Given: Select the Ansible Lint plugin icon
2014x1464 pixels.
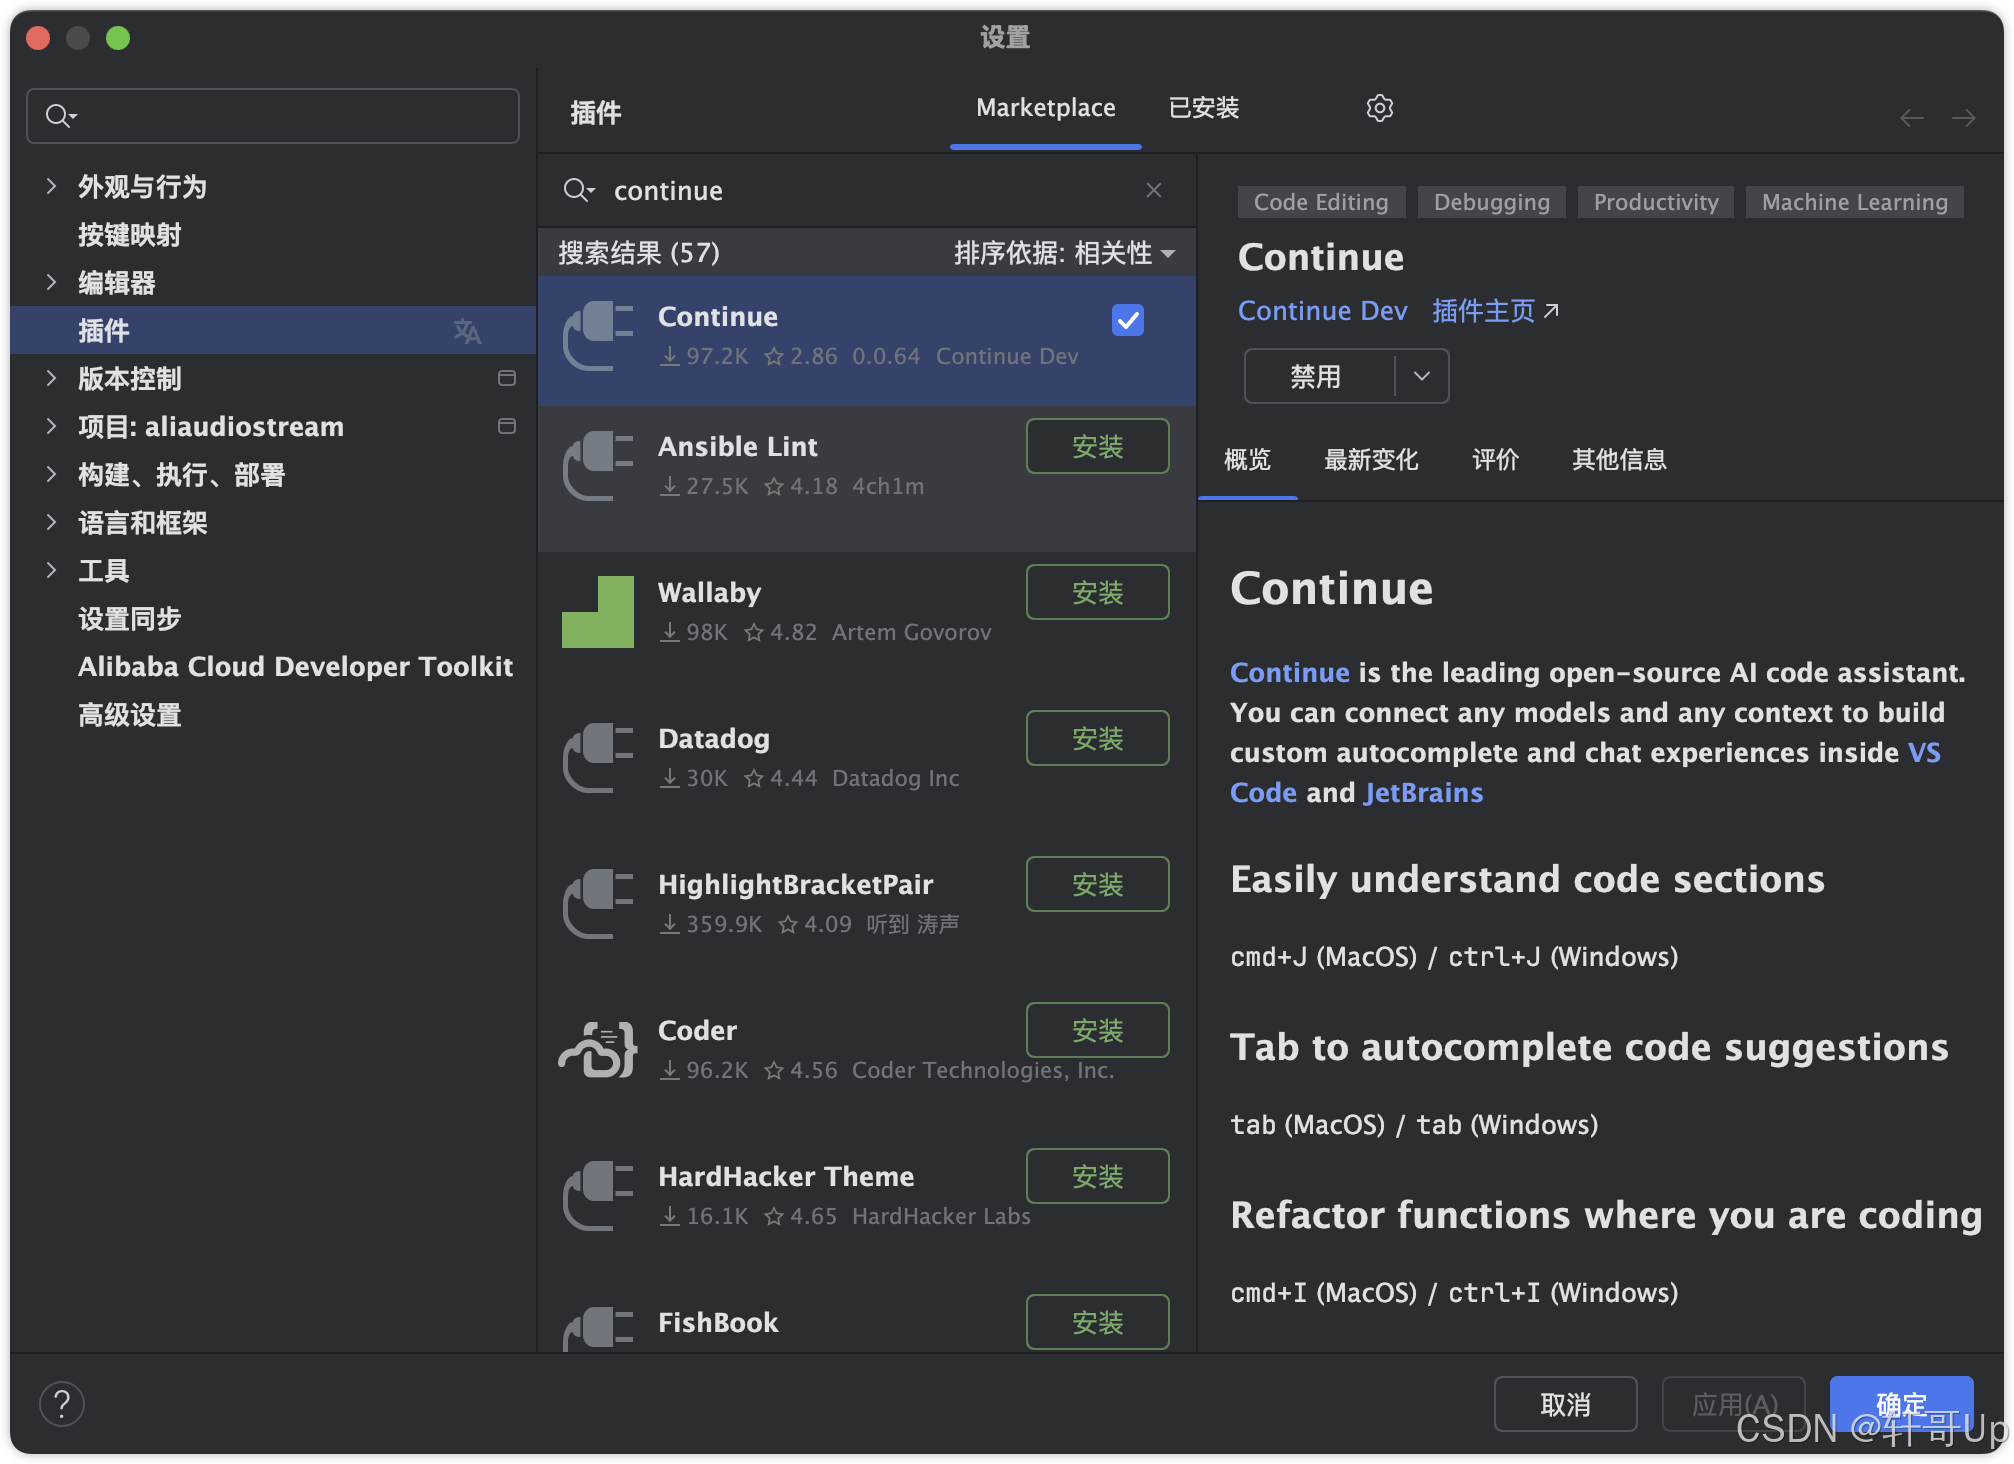Looking at the screenshot, I should (x=598, y=466).
